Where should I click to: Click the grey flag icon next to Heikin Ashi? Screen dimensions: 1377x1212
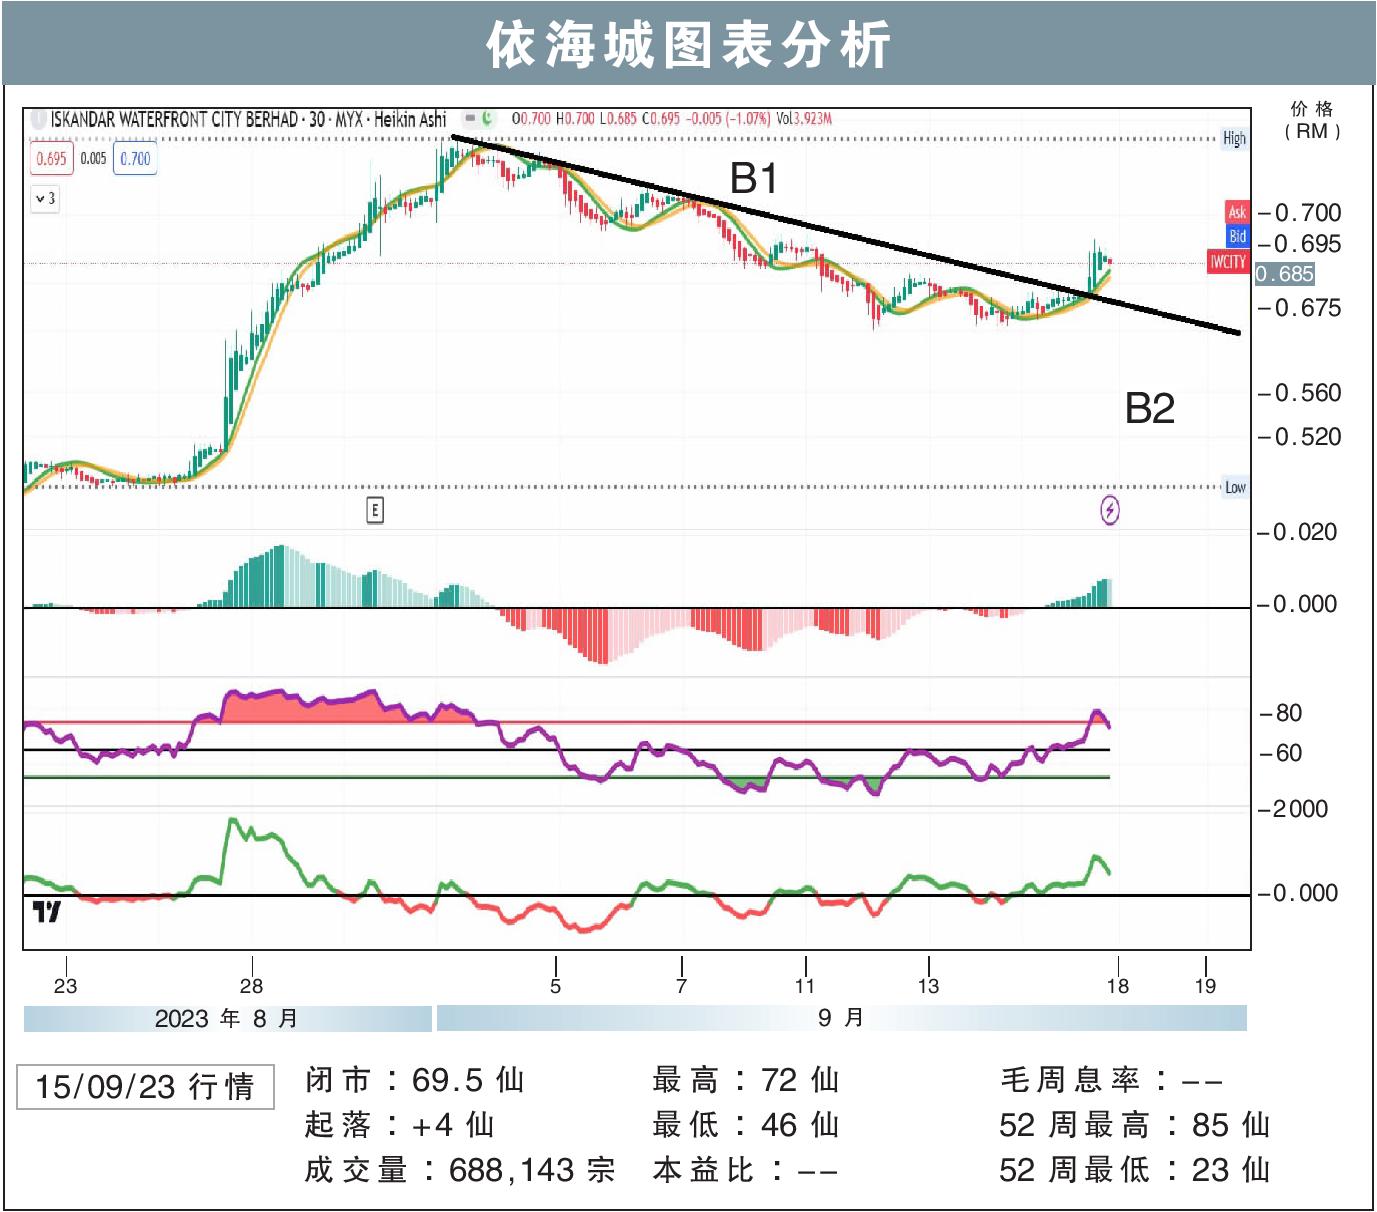point(469,118)
